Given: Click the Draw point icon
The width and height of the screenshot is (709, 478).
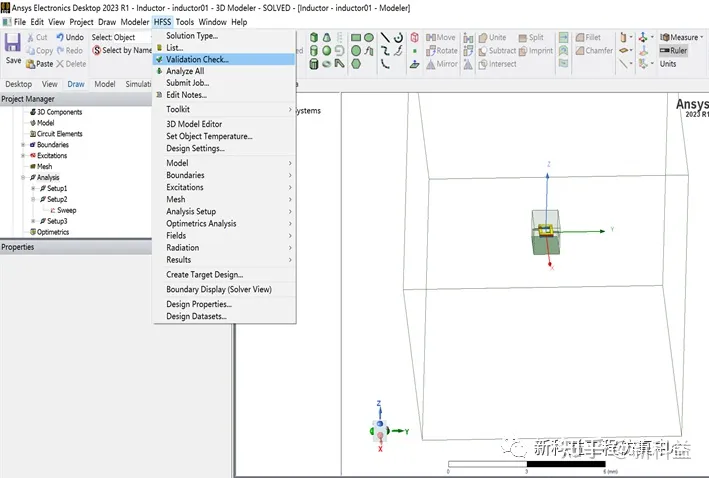Looking at the screenshot, I should [415, 51].
